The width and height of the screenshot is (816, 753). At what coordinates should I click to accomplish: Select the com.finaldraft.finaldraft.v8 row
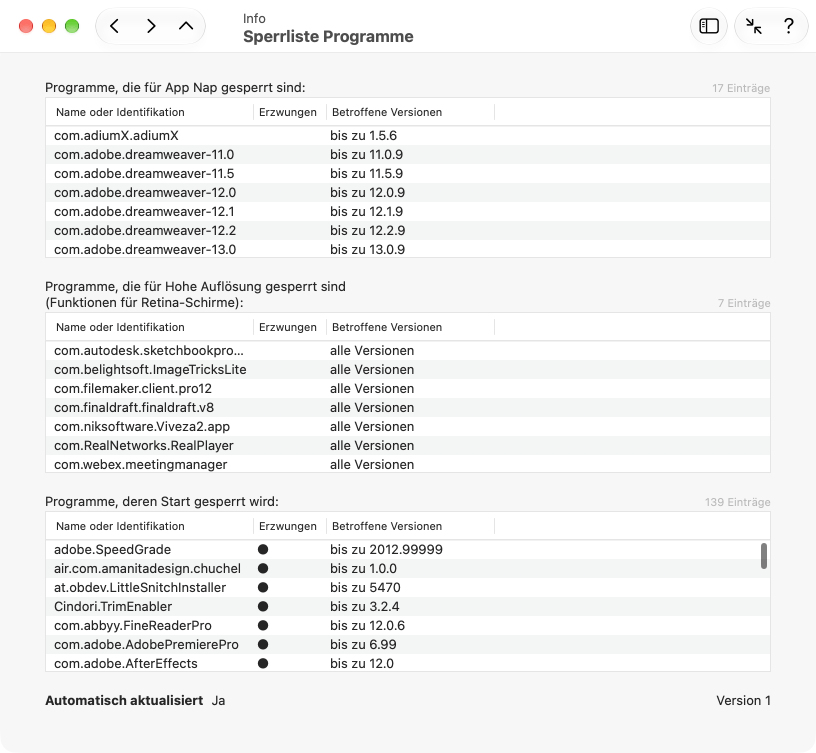pos(408,407)
